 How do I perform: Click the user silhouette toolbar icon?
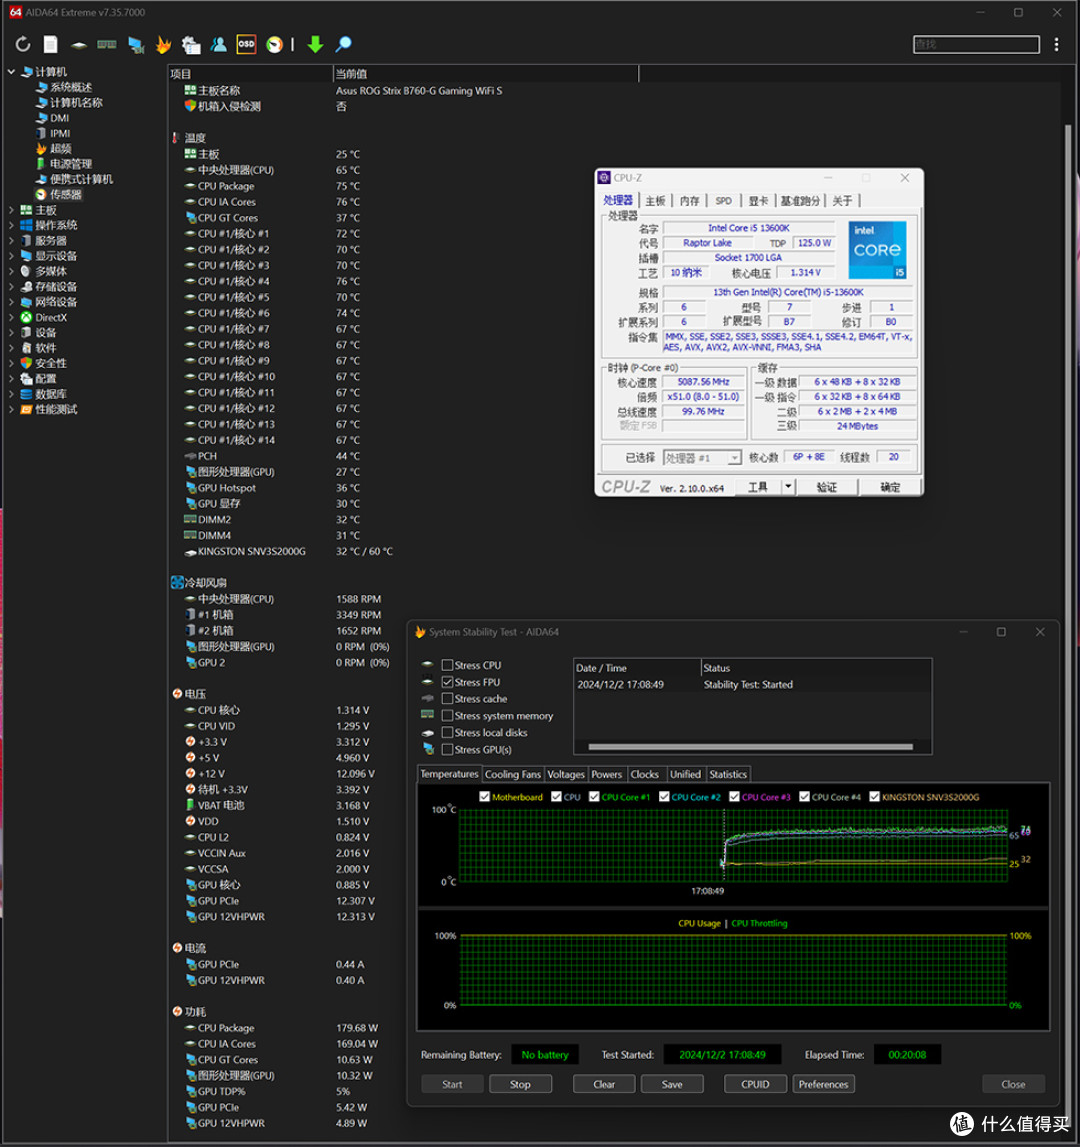219,45
